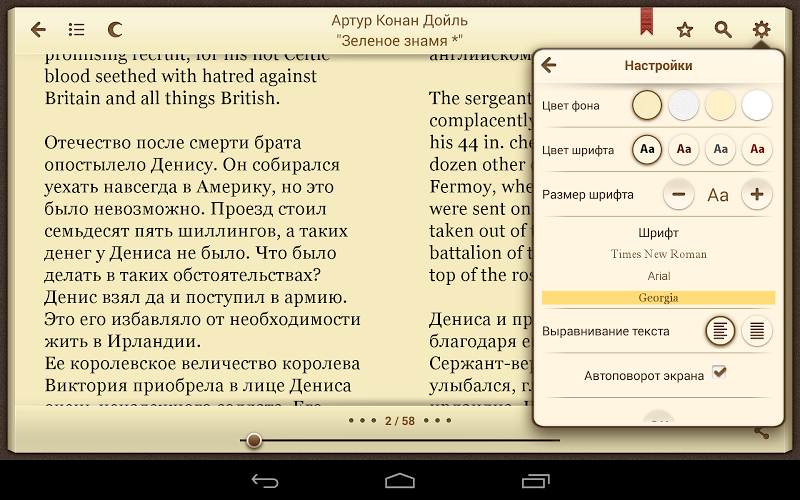The image size is (800, 500).
Task: Set text alignment to justified
Action: pos(757,331)
